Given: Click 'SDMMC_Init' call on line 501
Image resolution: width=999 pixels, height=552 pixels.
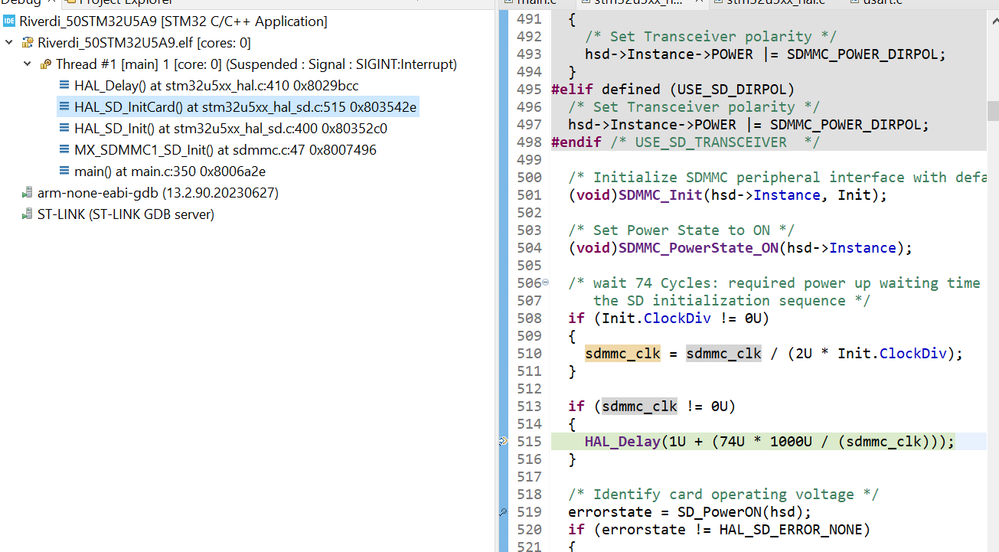Looking at the screenshot, I should click(x=660, y=195).
